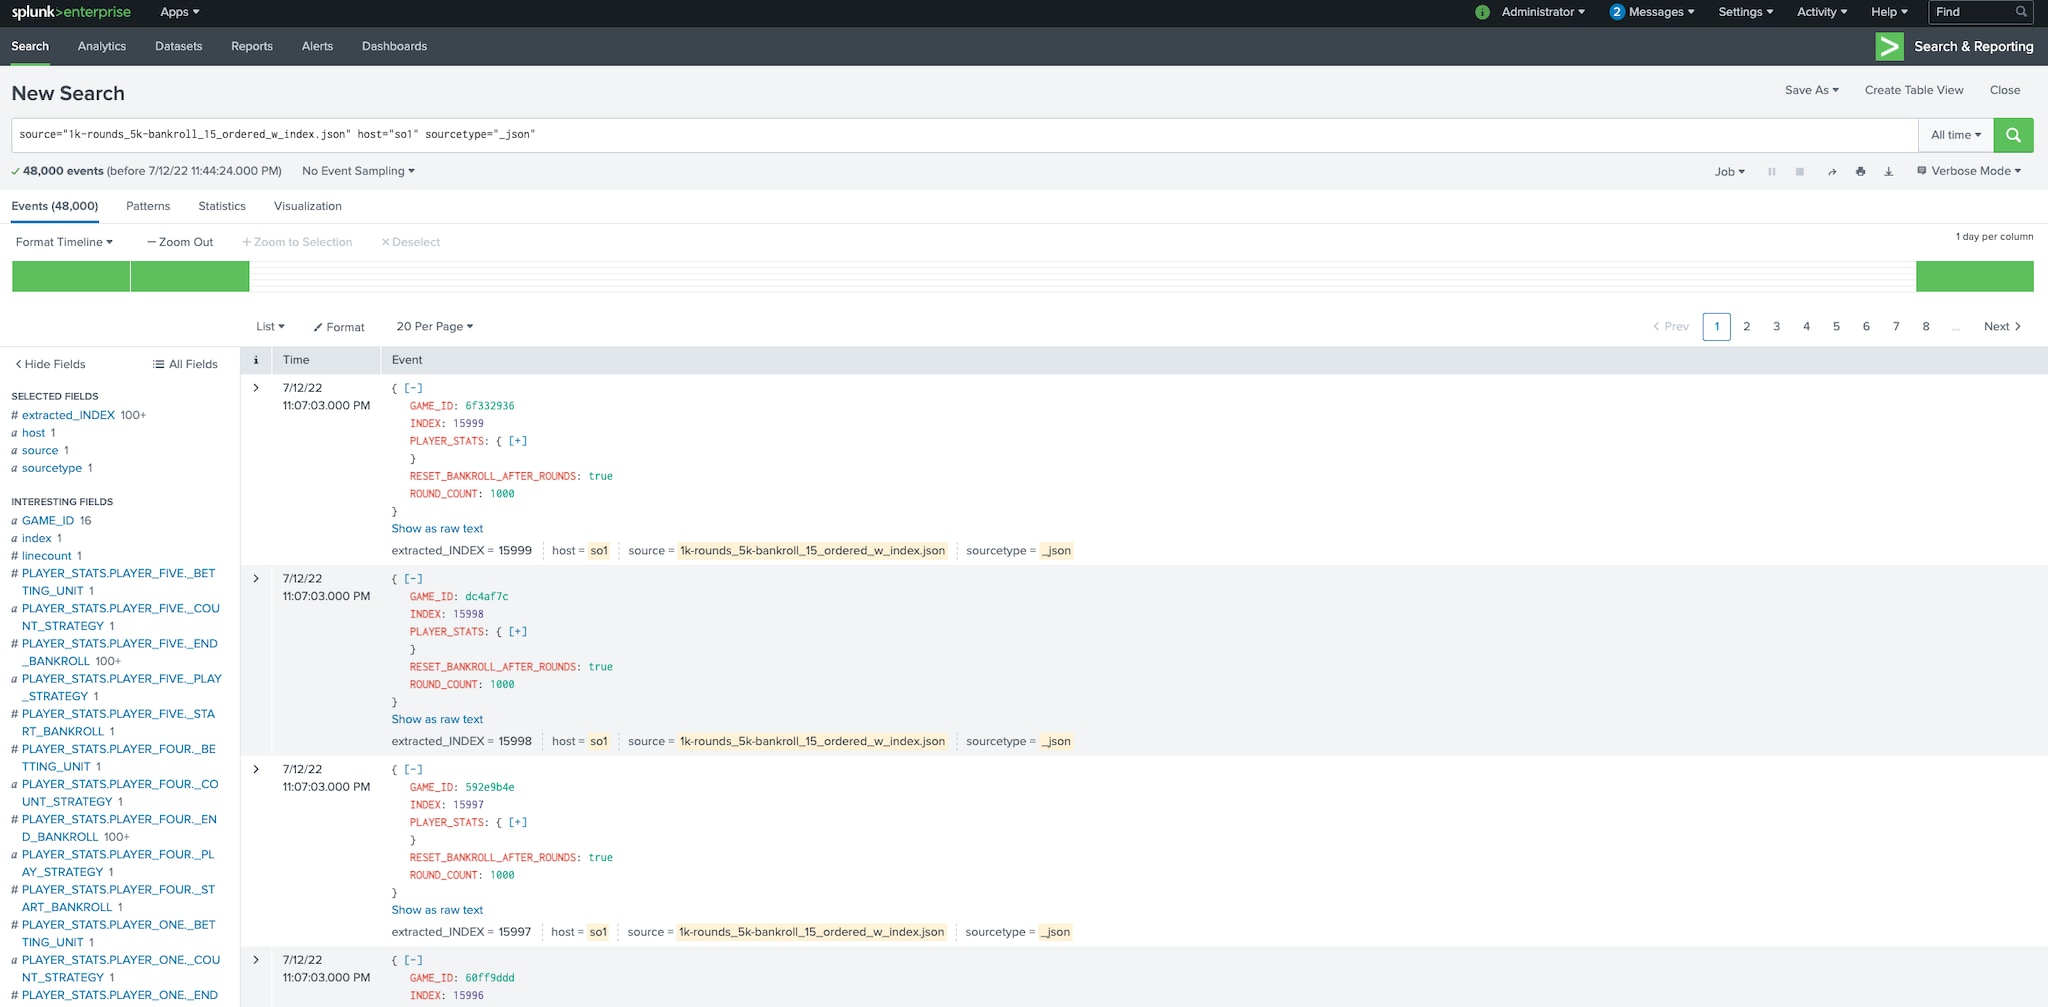Hide the fields sidebar
This screenshot has width=2048, height=1007.
50,364
